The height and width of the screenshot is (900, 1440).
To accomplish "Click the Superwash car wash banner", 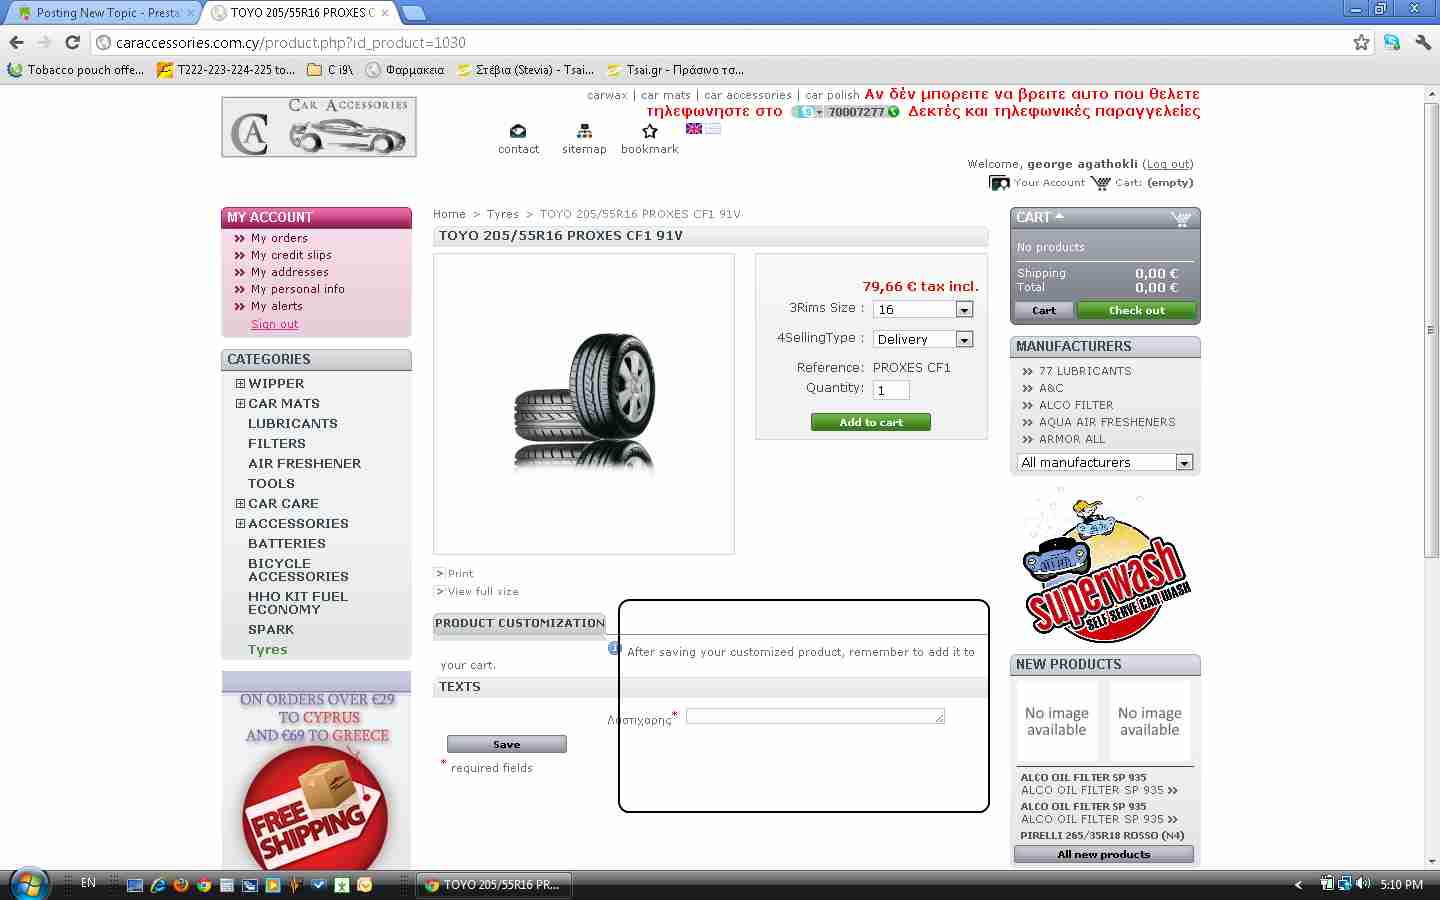I will pos(1105,566).
